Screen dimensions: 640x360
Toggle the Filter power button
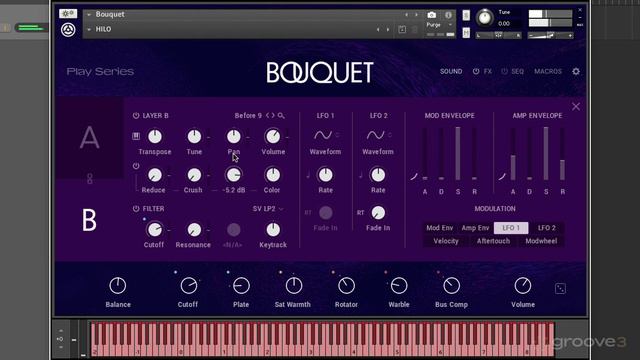pyautogui.click(x=136, y=209)
